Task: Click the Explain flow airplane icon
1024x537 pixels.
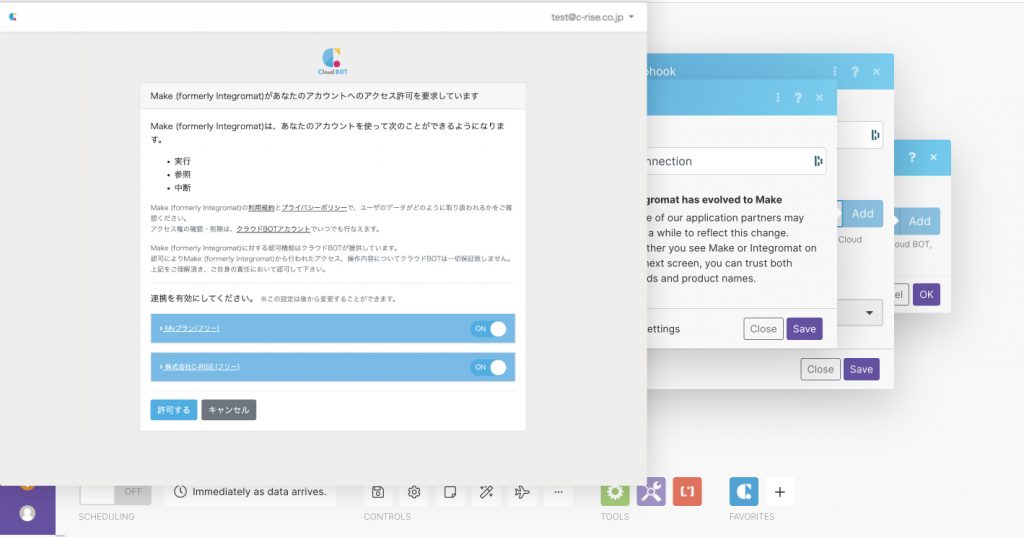Action: coord(522,492)
